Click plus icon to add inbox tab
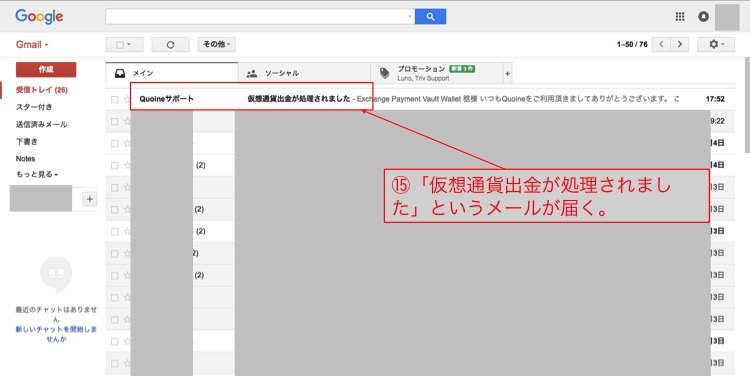The width and height of the screenshot is (750, 376). pos(507,73)
